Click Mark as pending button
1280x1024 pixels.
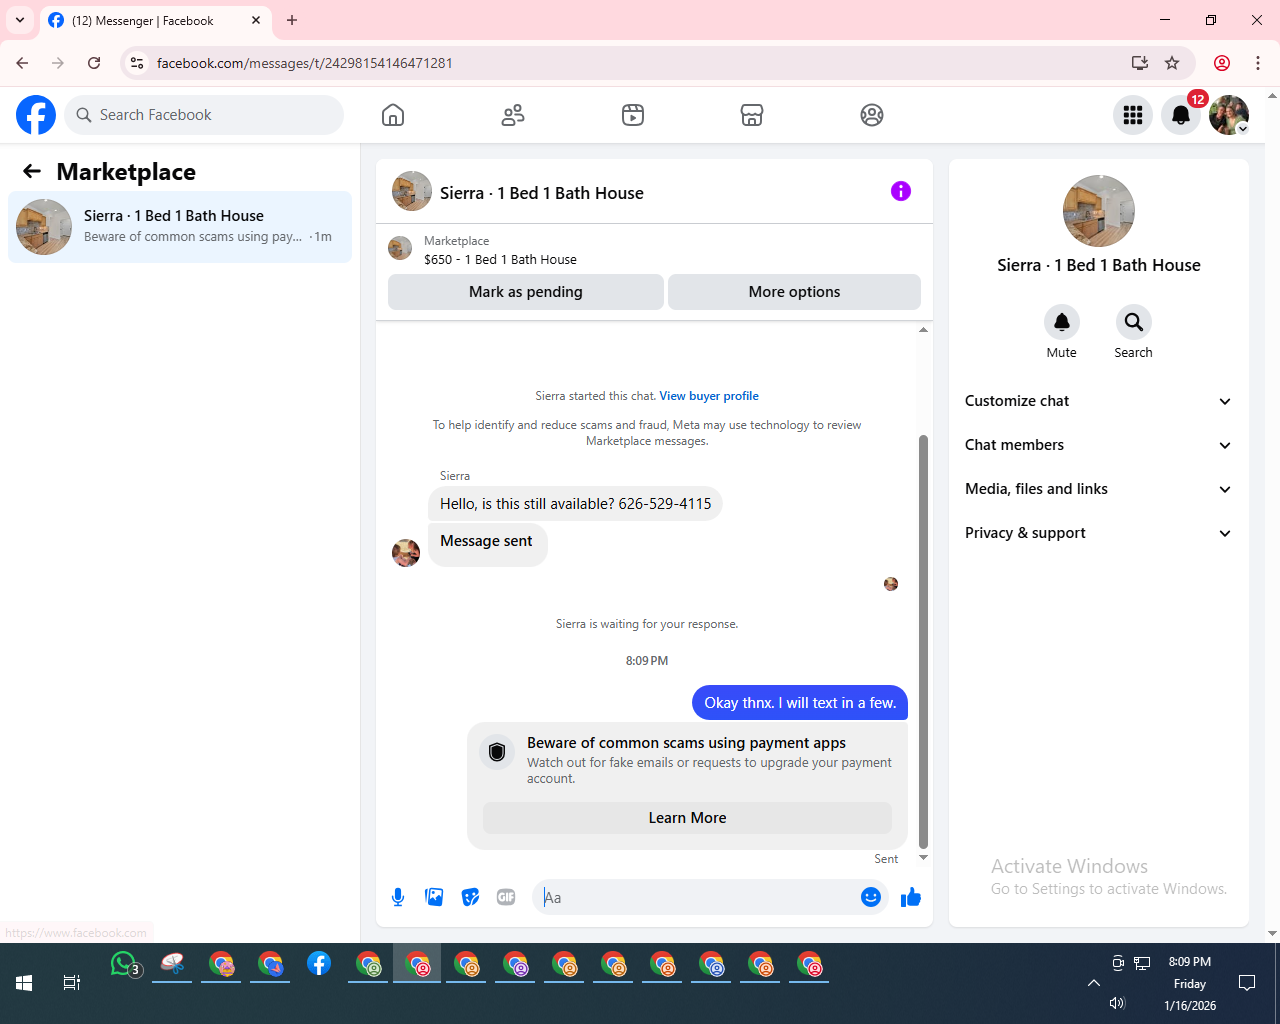526,292
